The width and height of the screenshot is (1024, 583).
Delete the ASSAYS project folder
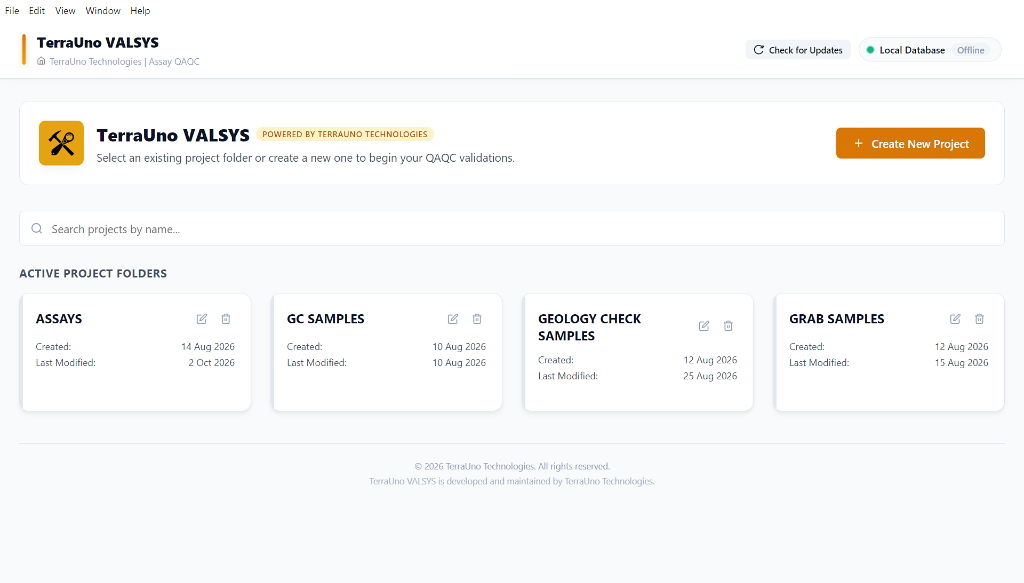point(226,319)
